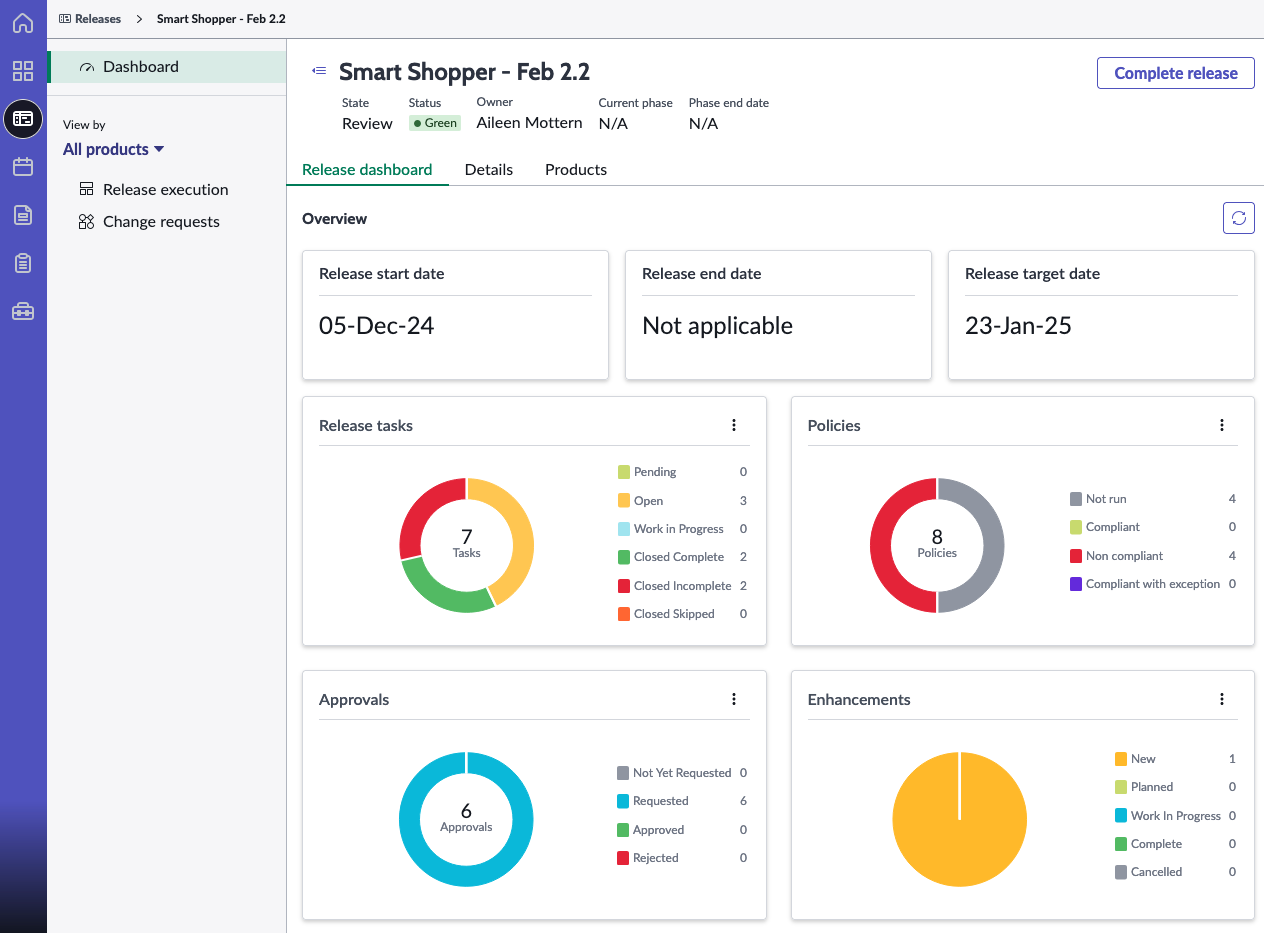
Task: Open Enhancements card options menu
Action: point(1222,699)
